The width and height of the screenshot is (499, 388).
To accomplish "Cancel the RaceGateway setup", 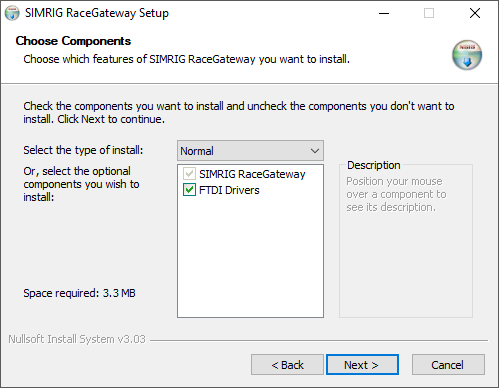I will tap(448, 365).
